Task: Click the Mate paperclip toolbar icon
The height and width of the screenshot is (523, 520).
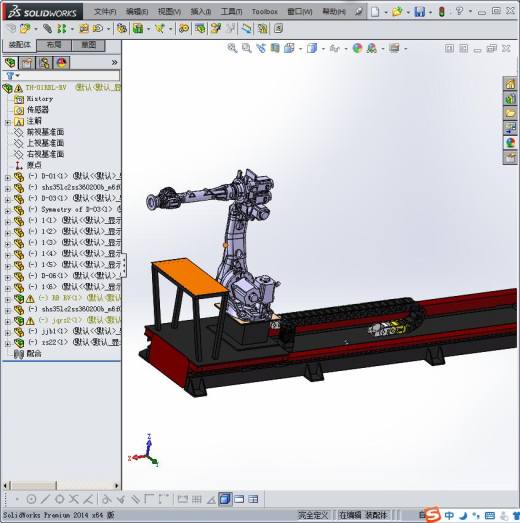Action: pos(47,29)
